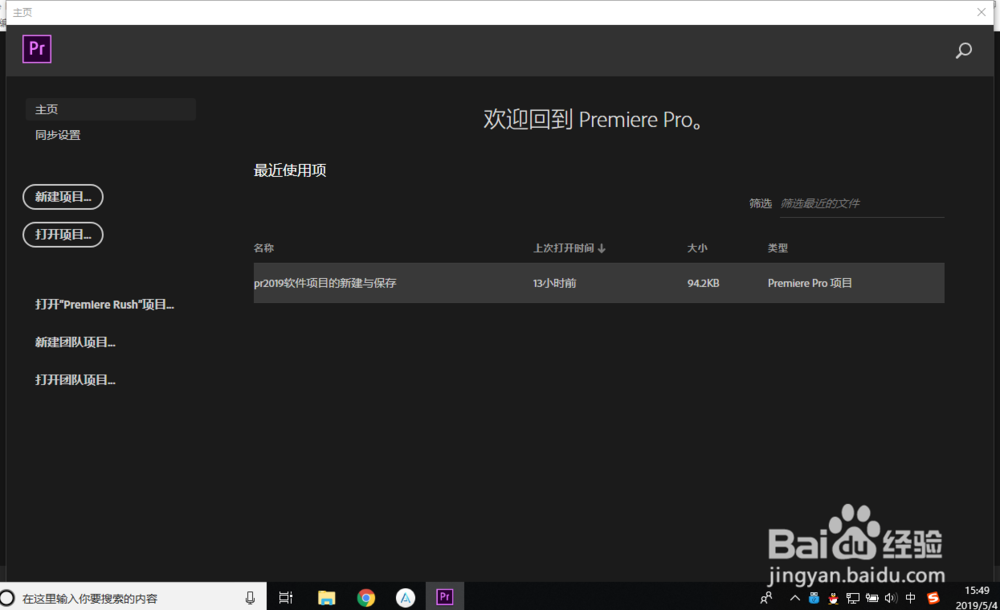Click the 打开项目... button
The height and width of the screenshot is (610, 1000).
pos(63,235)
